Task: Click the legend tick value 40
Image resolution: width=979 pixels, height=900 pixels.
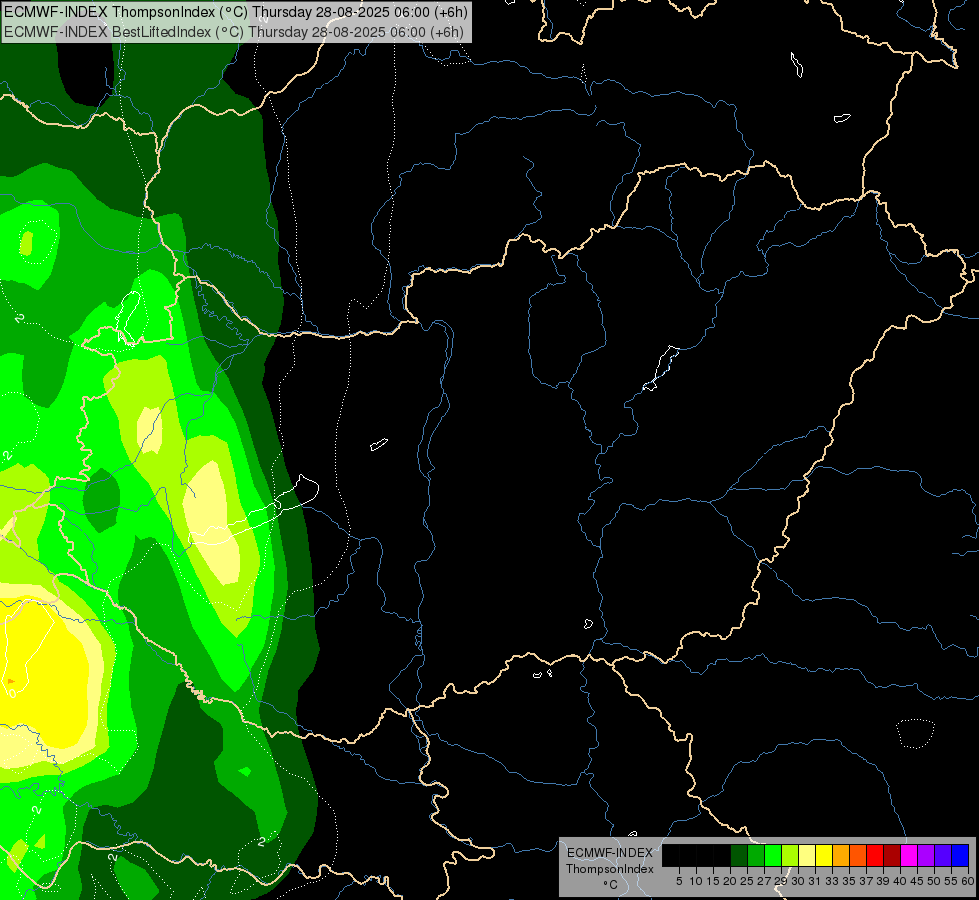Action: pyautogui.click(x=900, y=881)
